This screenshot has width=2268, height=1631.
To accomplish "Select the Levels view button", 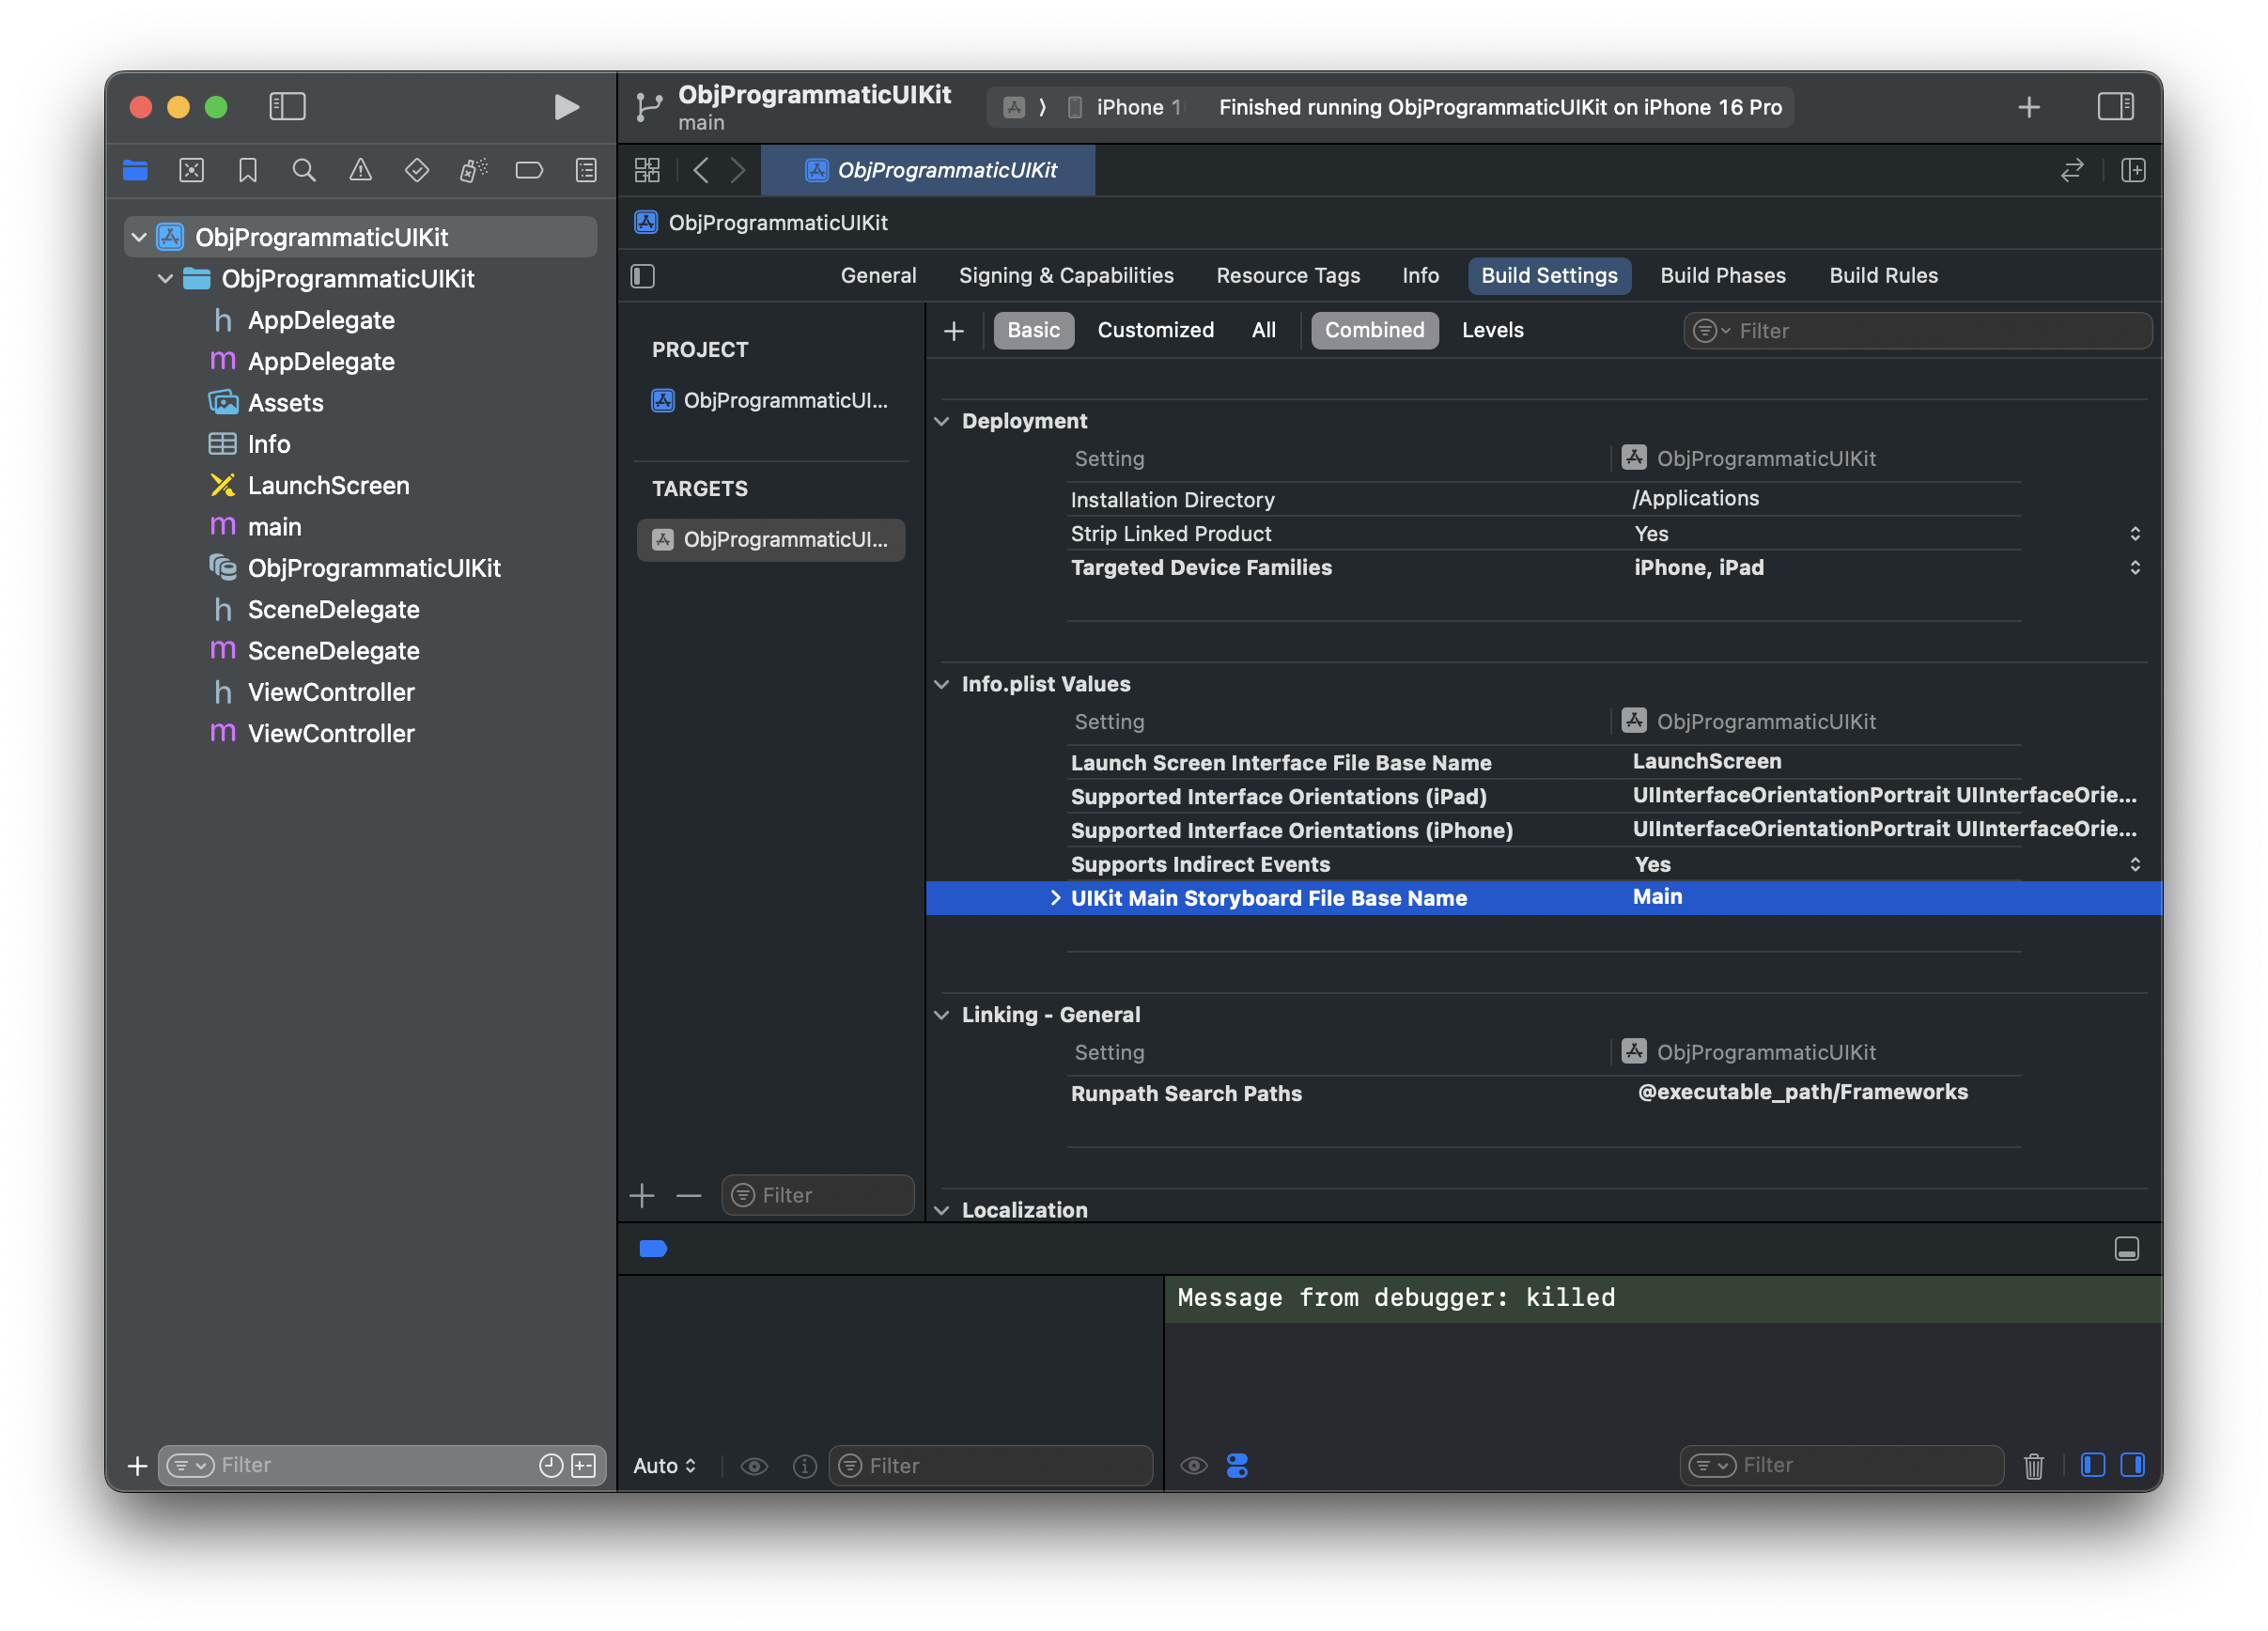I will point(1492,331).
